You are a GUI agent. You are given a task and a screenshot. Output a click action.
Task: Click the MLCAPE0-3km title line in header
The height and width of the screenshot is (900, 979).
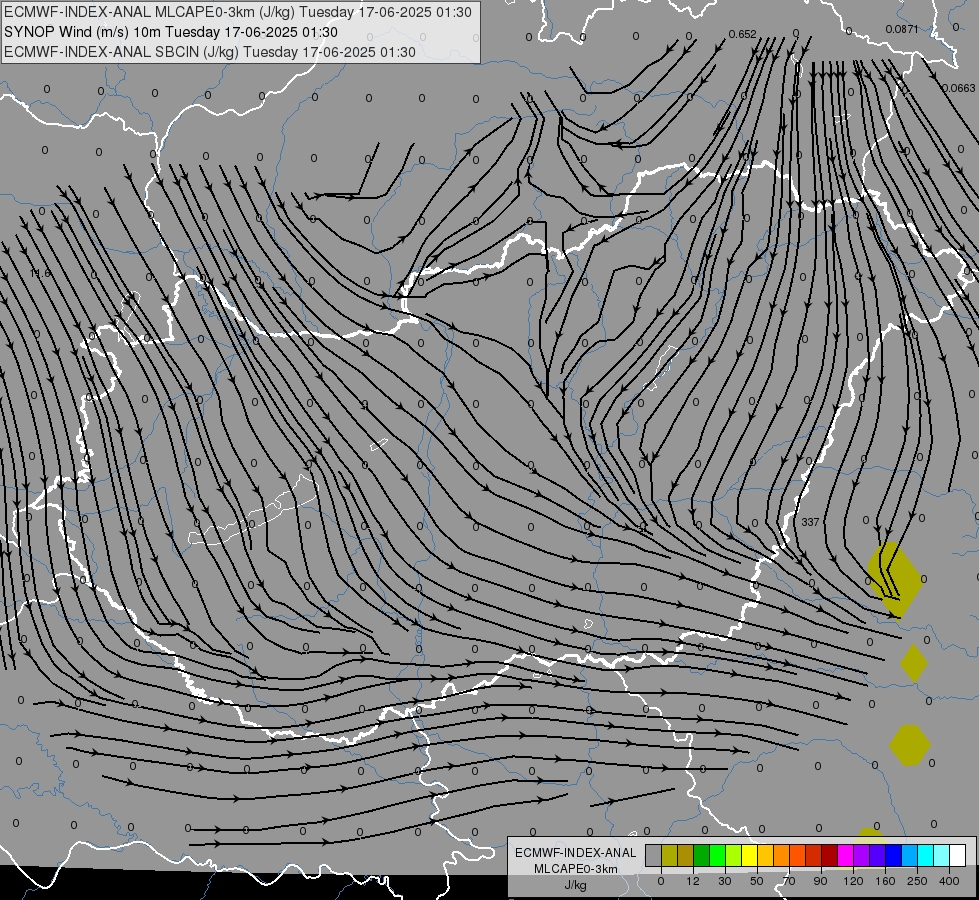coord(238,12)
